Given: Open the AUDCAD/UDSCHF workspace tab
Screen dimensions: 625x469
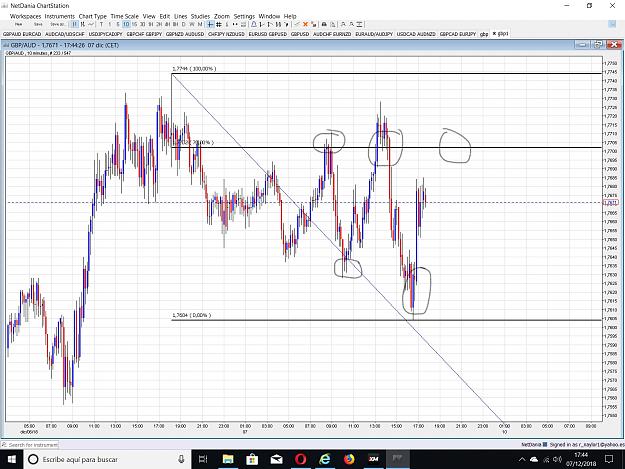Looking at the screenshot, I should [65, 34].
